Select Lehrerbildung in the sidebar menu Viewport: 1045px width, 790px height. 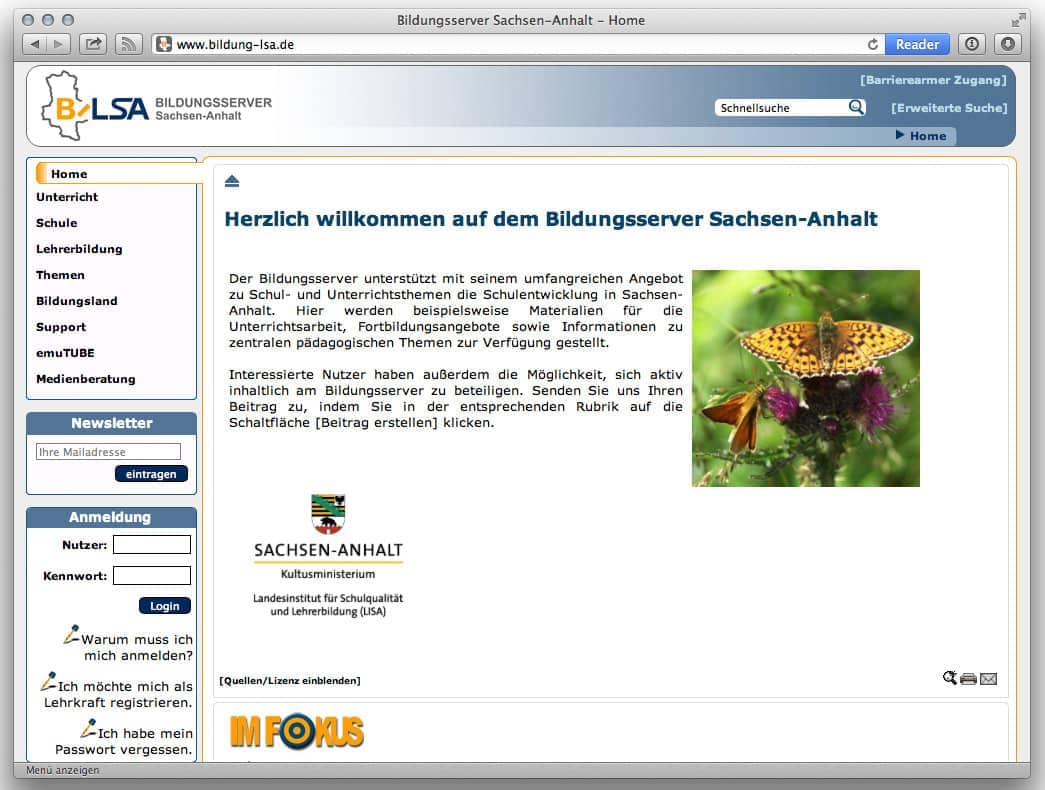[79, 249]
